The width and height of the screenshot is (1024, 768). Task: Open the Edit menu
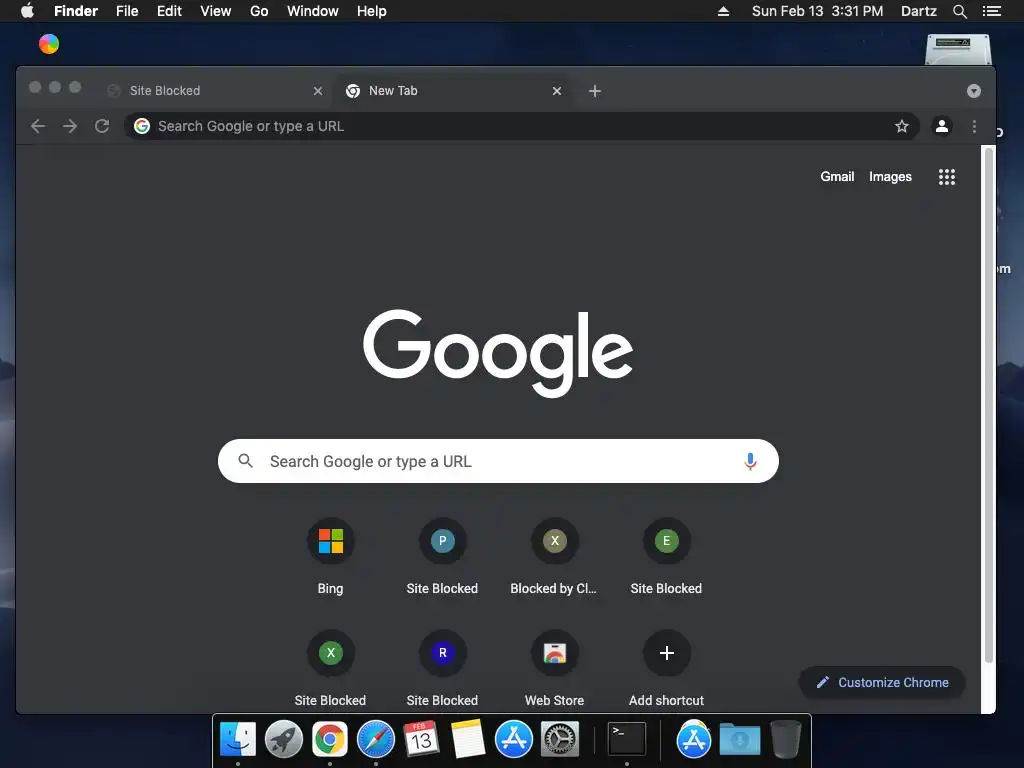click(x=169, y=11)
